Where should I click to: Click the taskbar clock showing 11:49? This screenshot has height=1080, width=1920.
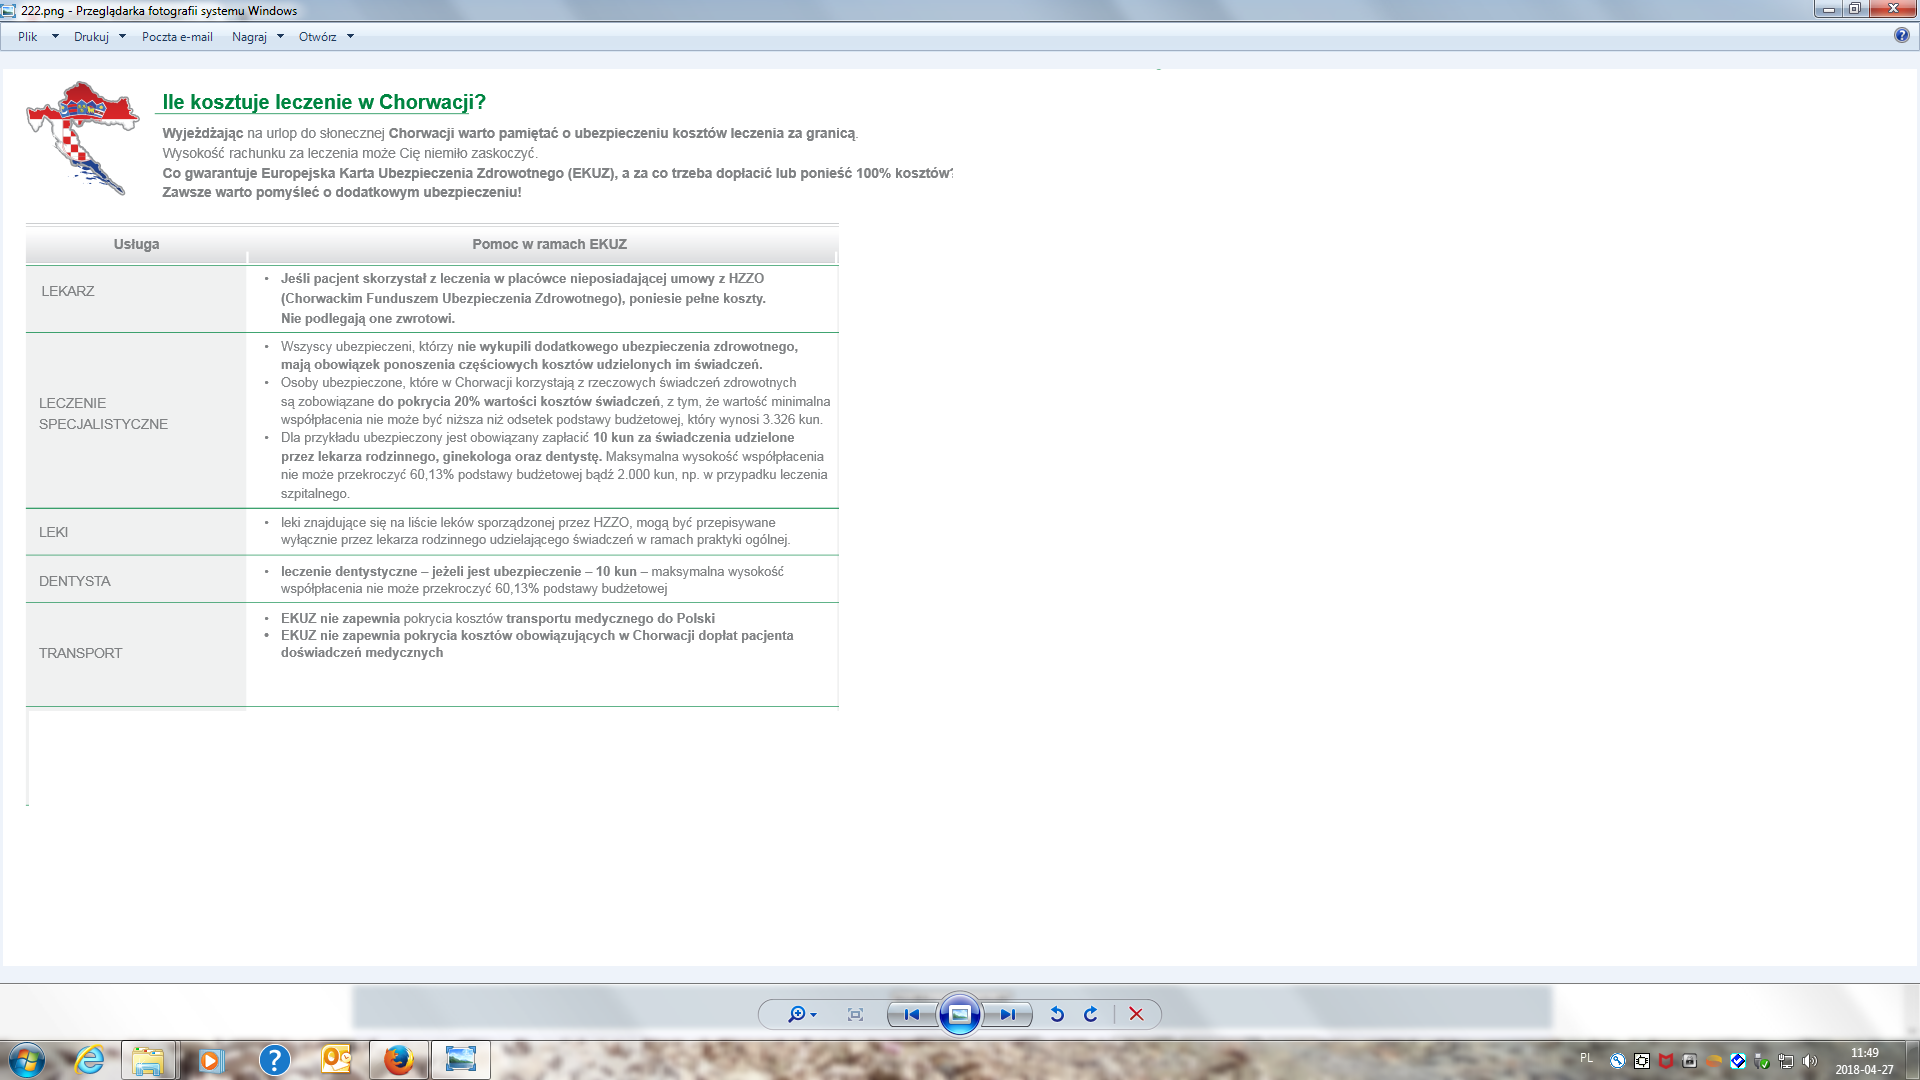tap(1864, 1060)
